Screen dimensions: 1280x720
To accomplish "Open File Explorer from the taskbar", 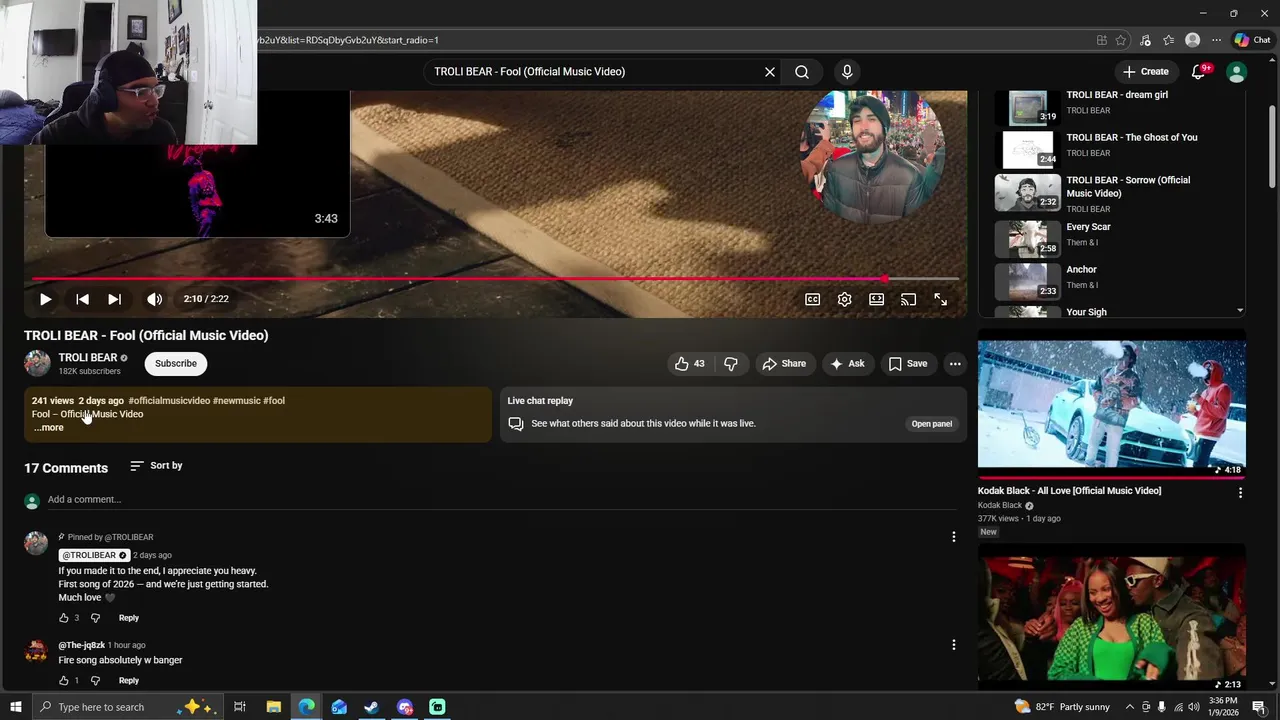I will tap(273, 707).
